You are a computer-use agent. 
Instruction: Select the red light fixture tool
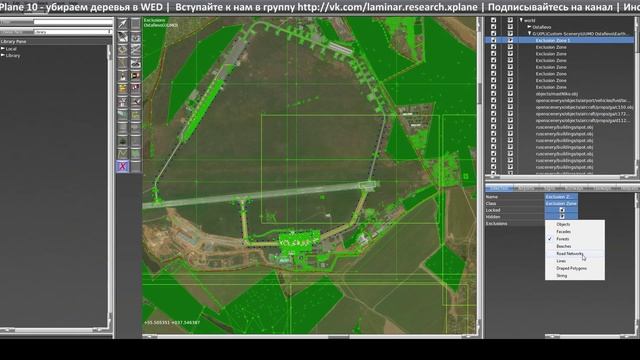[136, 88]
